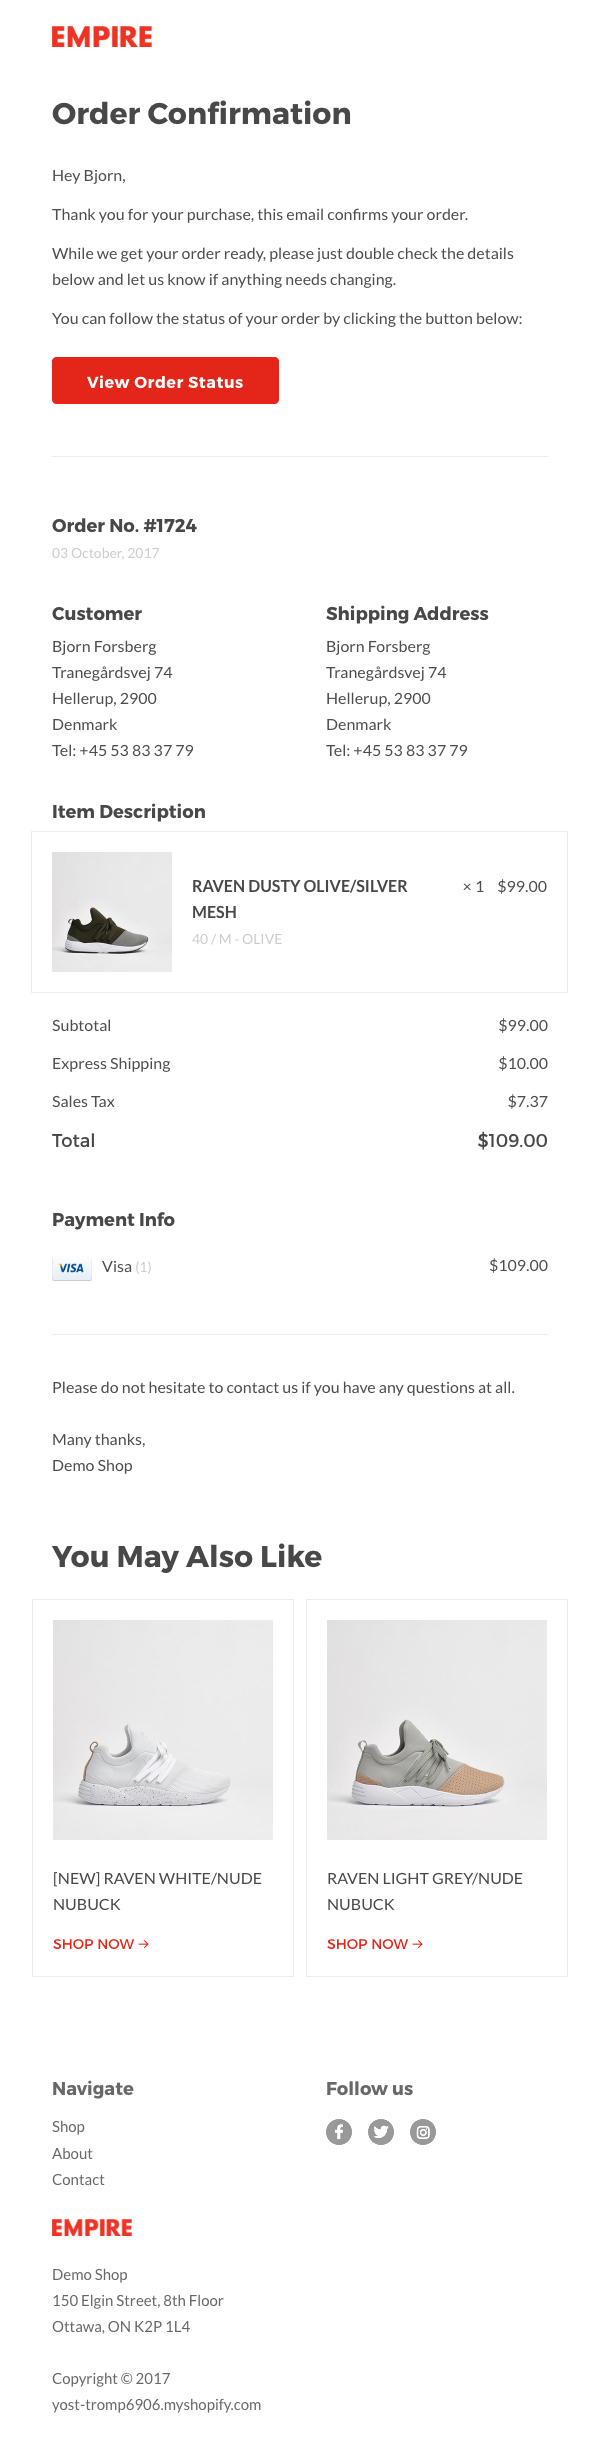Click SHOP NOW under Raven White/Nude
The width and height of the screenshot is (600, 2457).
coord(101,1944)
